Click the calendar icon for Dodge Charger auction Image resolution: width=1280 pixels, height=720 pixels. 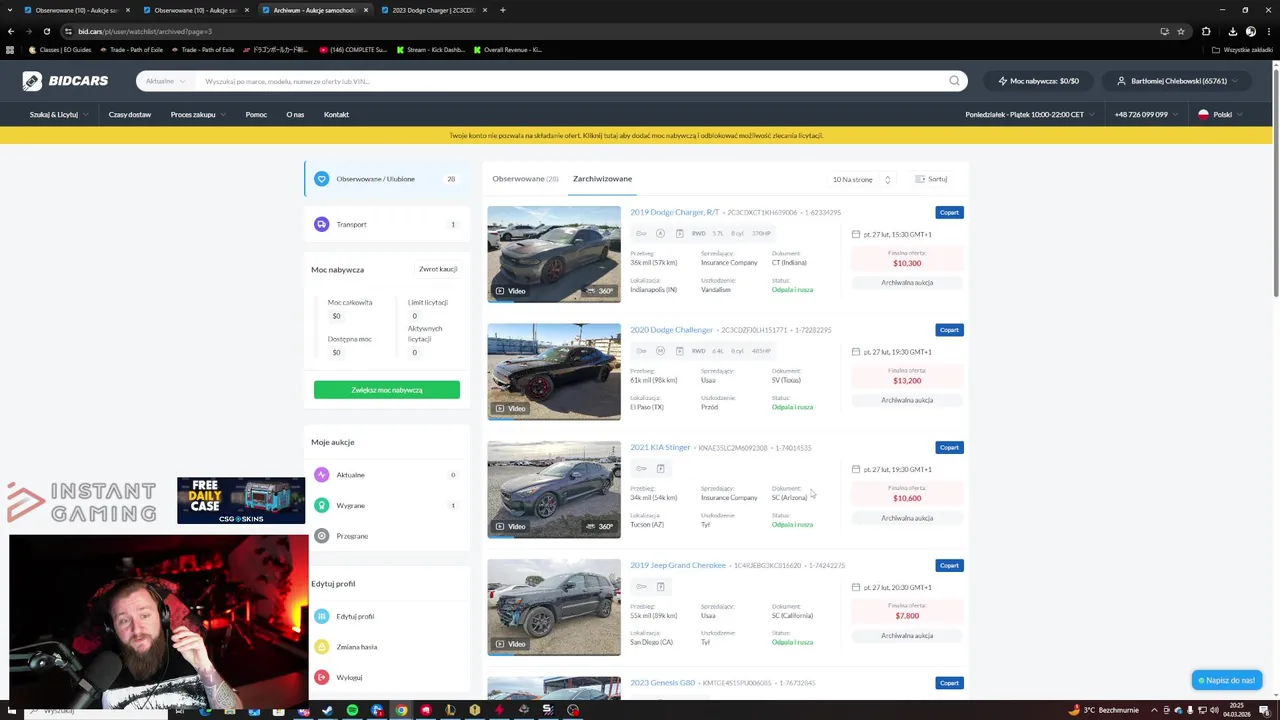[x=856, y=234]
